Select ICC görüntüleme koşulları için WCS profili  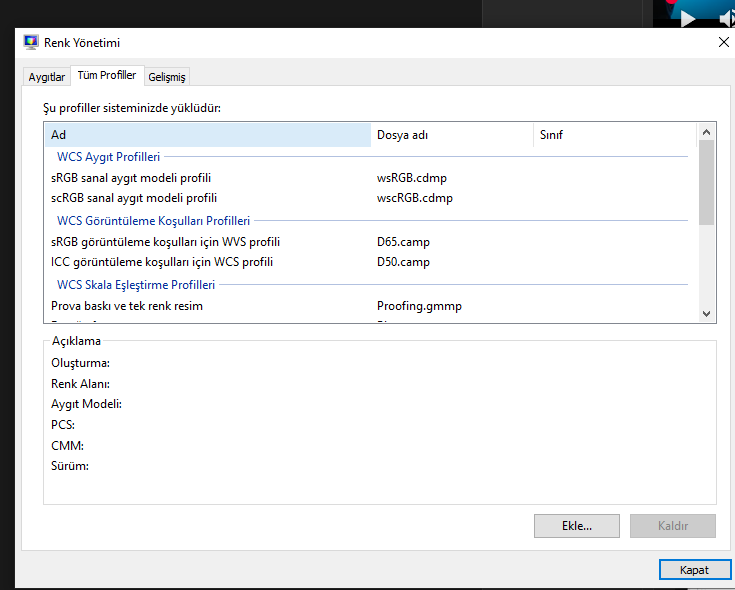[x=162, y=262]
